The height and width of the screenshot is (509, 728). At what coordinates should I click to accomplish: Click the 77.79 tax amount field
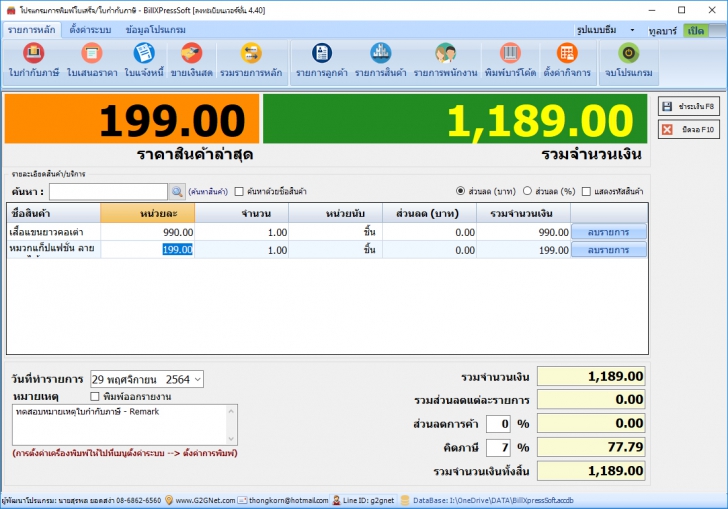tap(591, 447)
